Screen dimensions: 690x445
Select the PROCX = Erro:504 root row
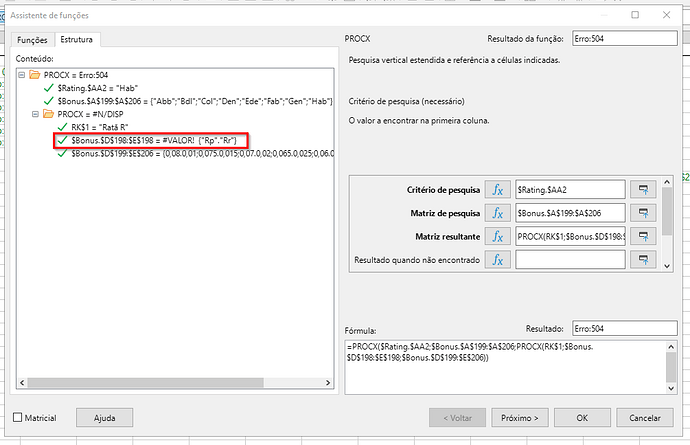click(x=76, y=75)
